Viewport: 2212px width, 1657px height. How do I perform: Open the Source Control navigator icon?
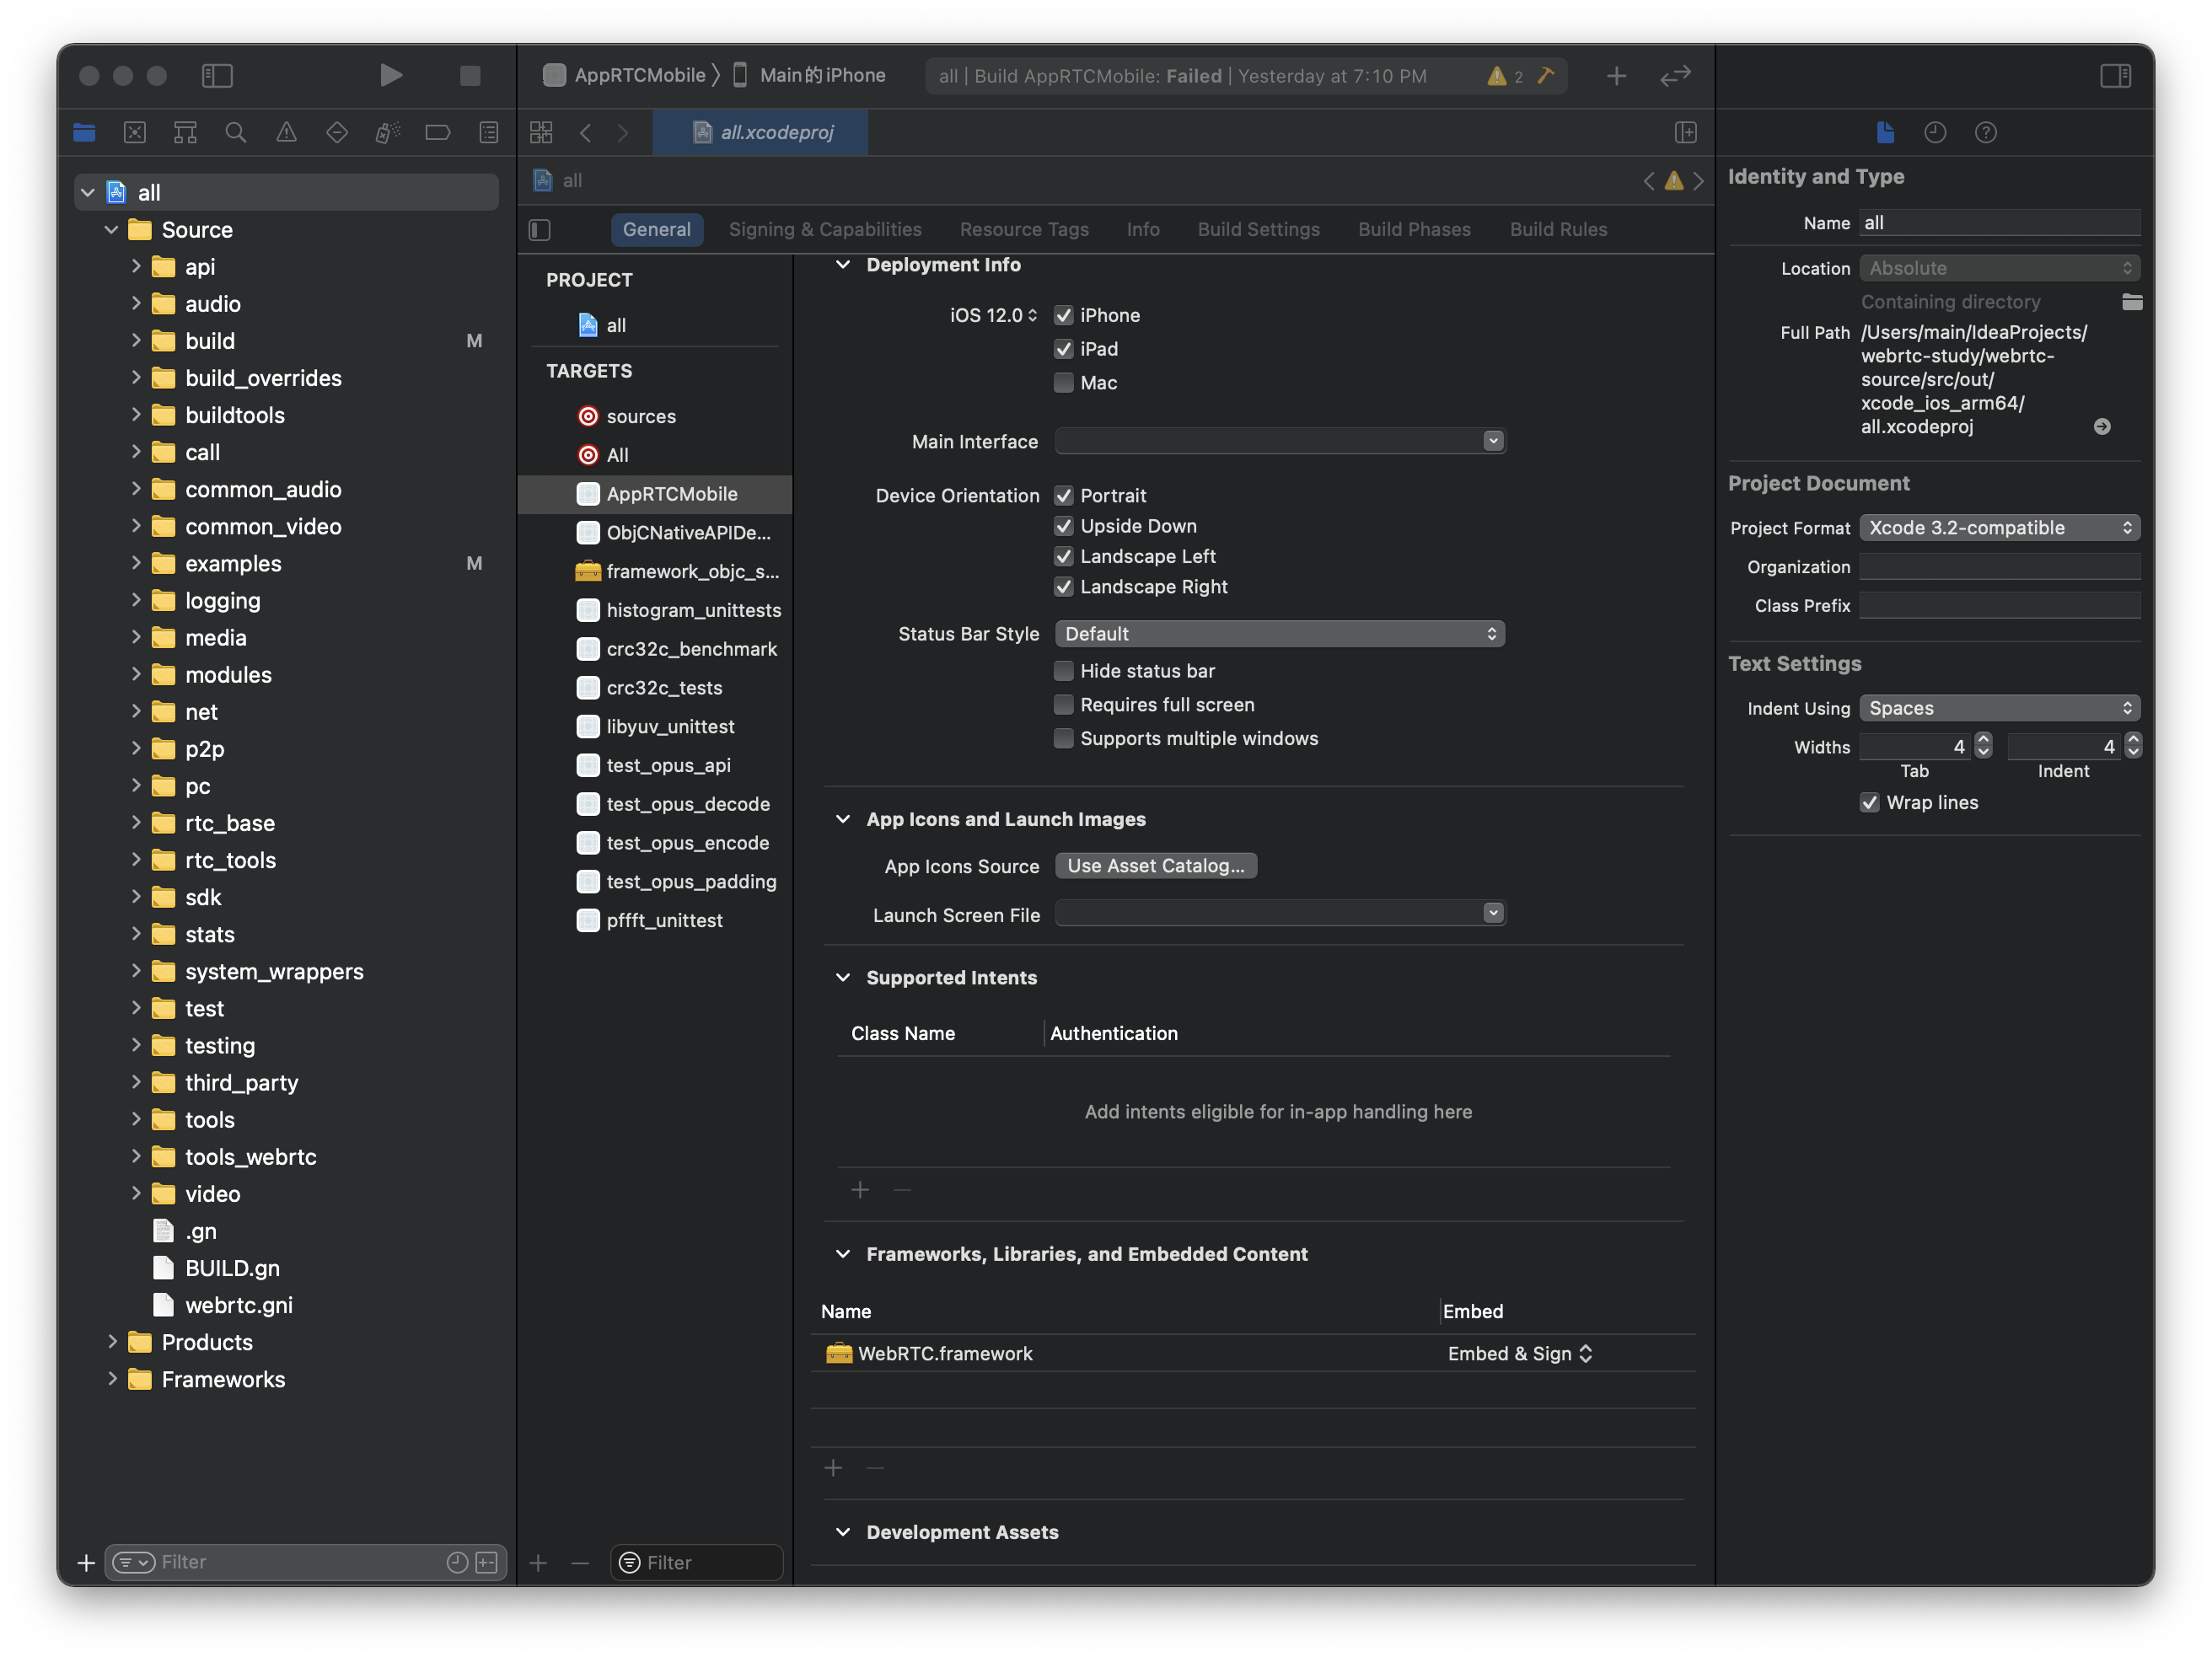(135, 132)
